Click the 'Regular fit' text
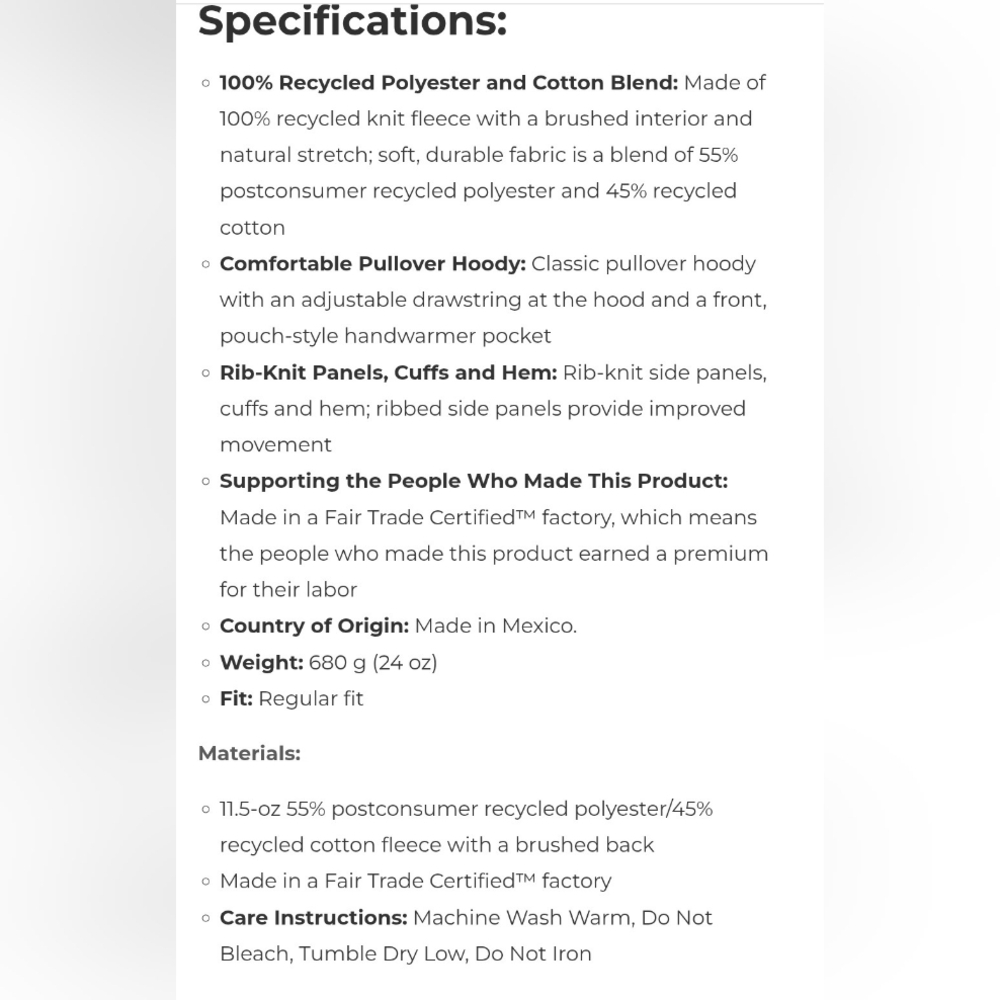This screenshot has width=1000, height=1000. point(311,699)
